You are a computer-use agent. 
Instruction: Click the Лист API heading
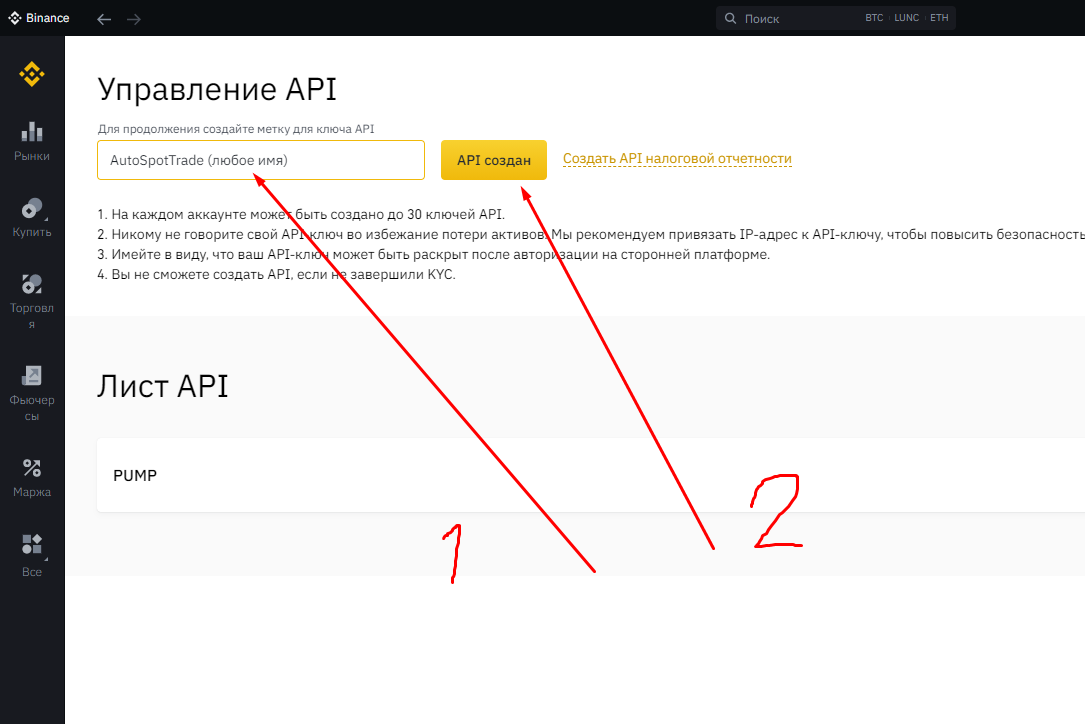(x=163, y=386)
